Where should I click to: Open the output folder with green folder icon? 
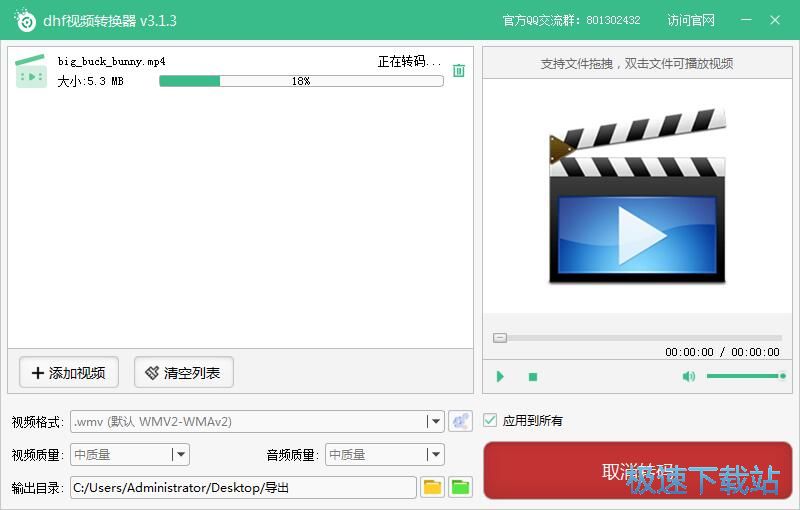[x=460, y=488]
